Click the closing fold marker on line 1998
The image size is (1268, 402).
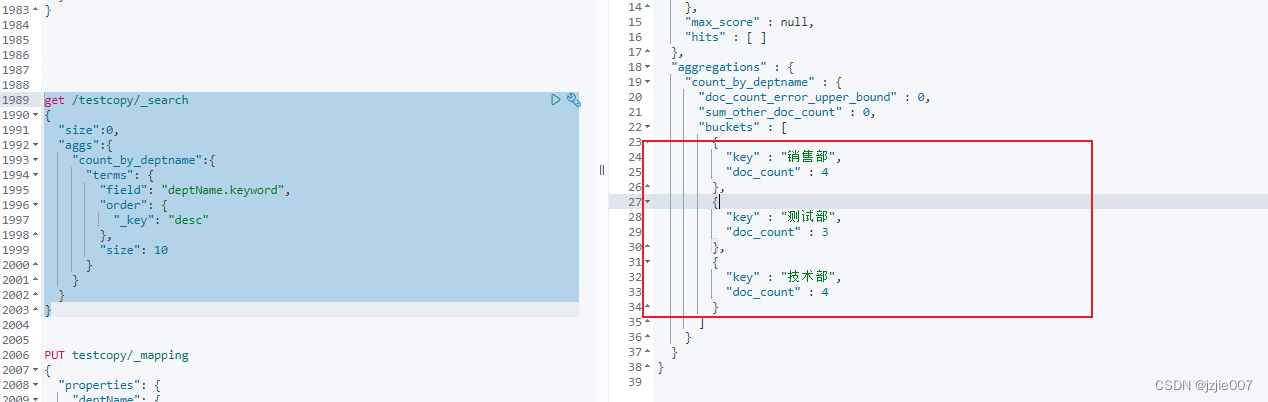(x=37, y=235)
